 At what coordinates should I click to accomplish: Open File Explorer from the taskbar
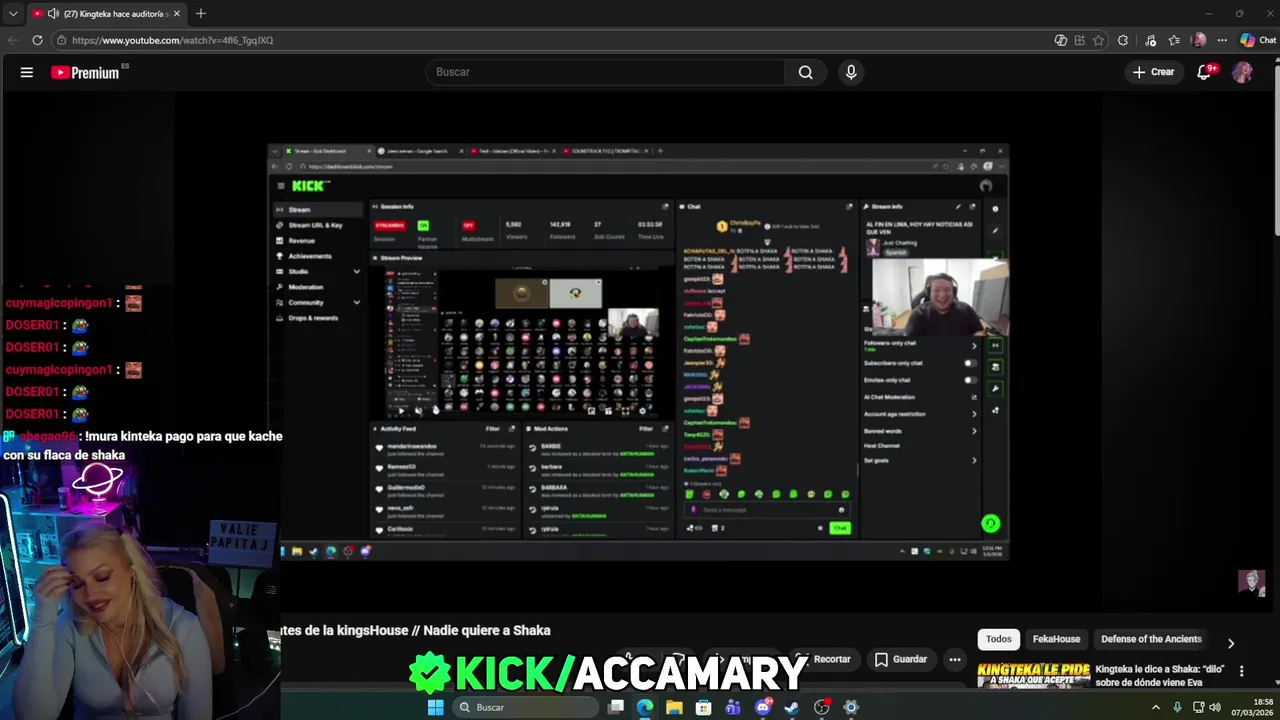674,707
